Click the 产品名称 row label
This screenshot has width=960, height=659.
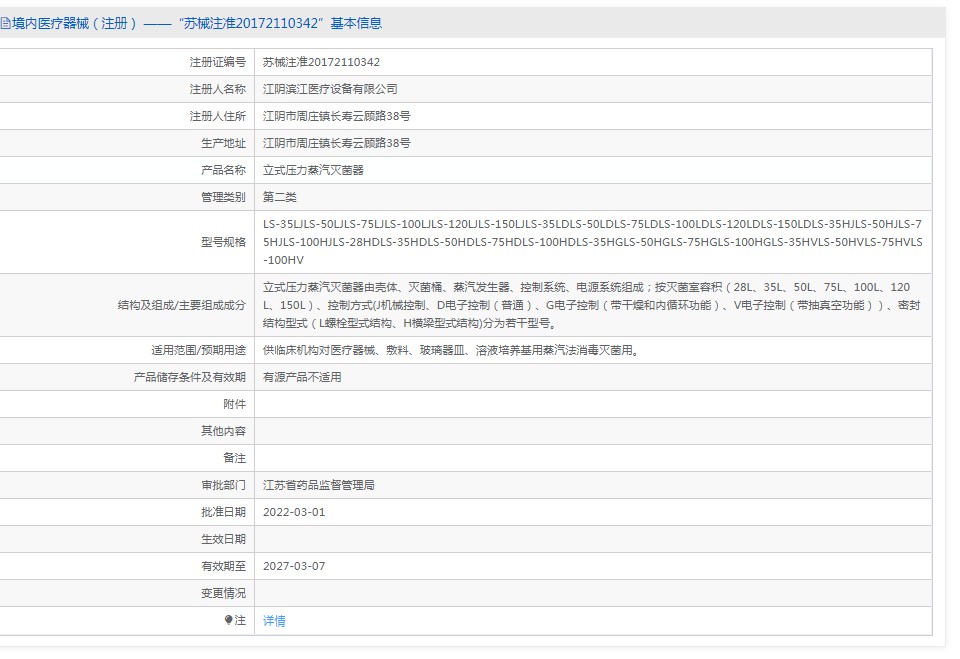pos(223,170)
